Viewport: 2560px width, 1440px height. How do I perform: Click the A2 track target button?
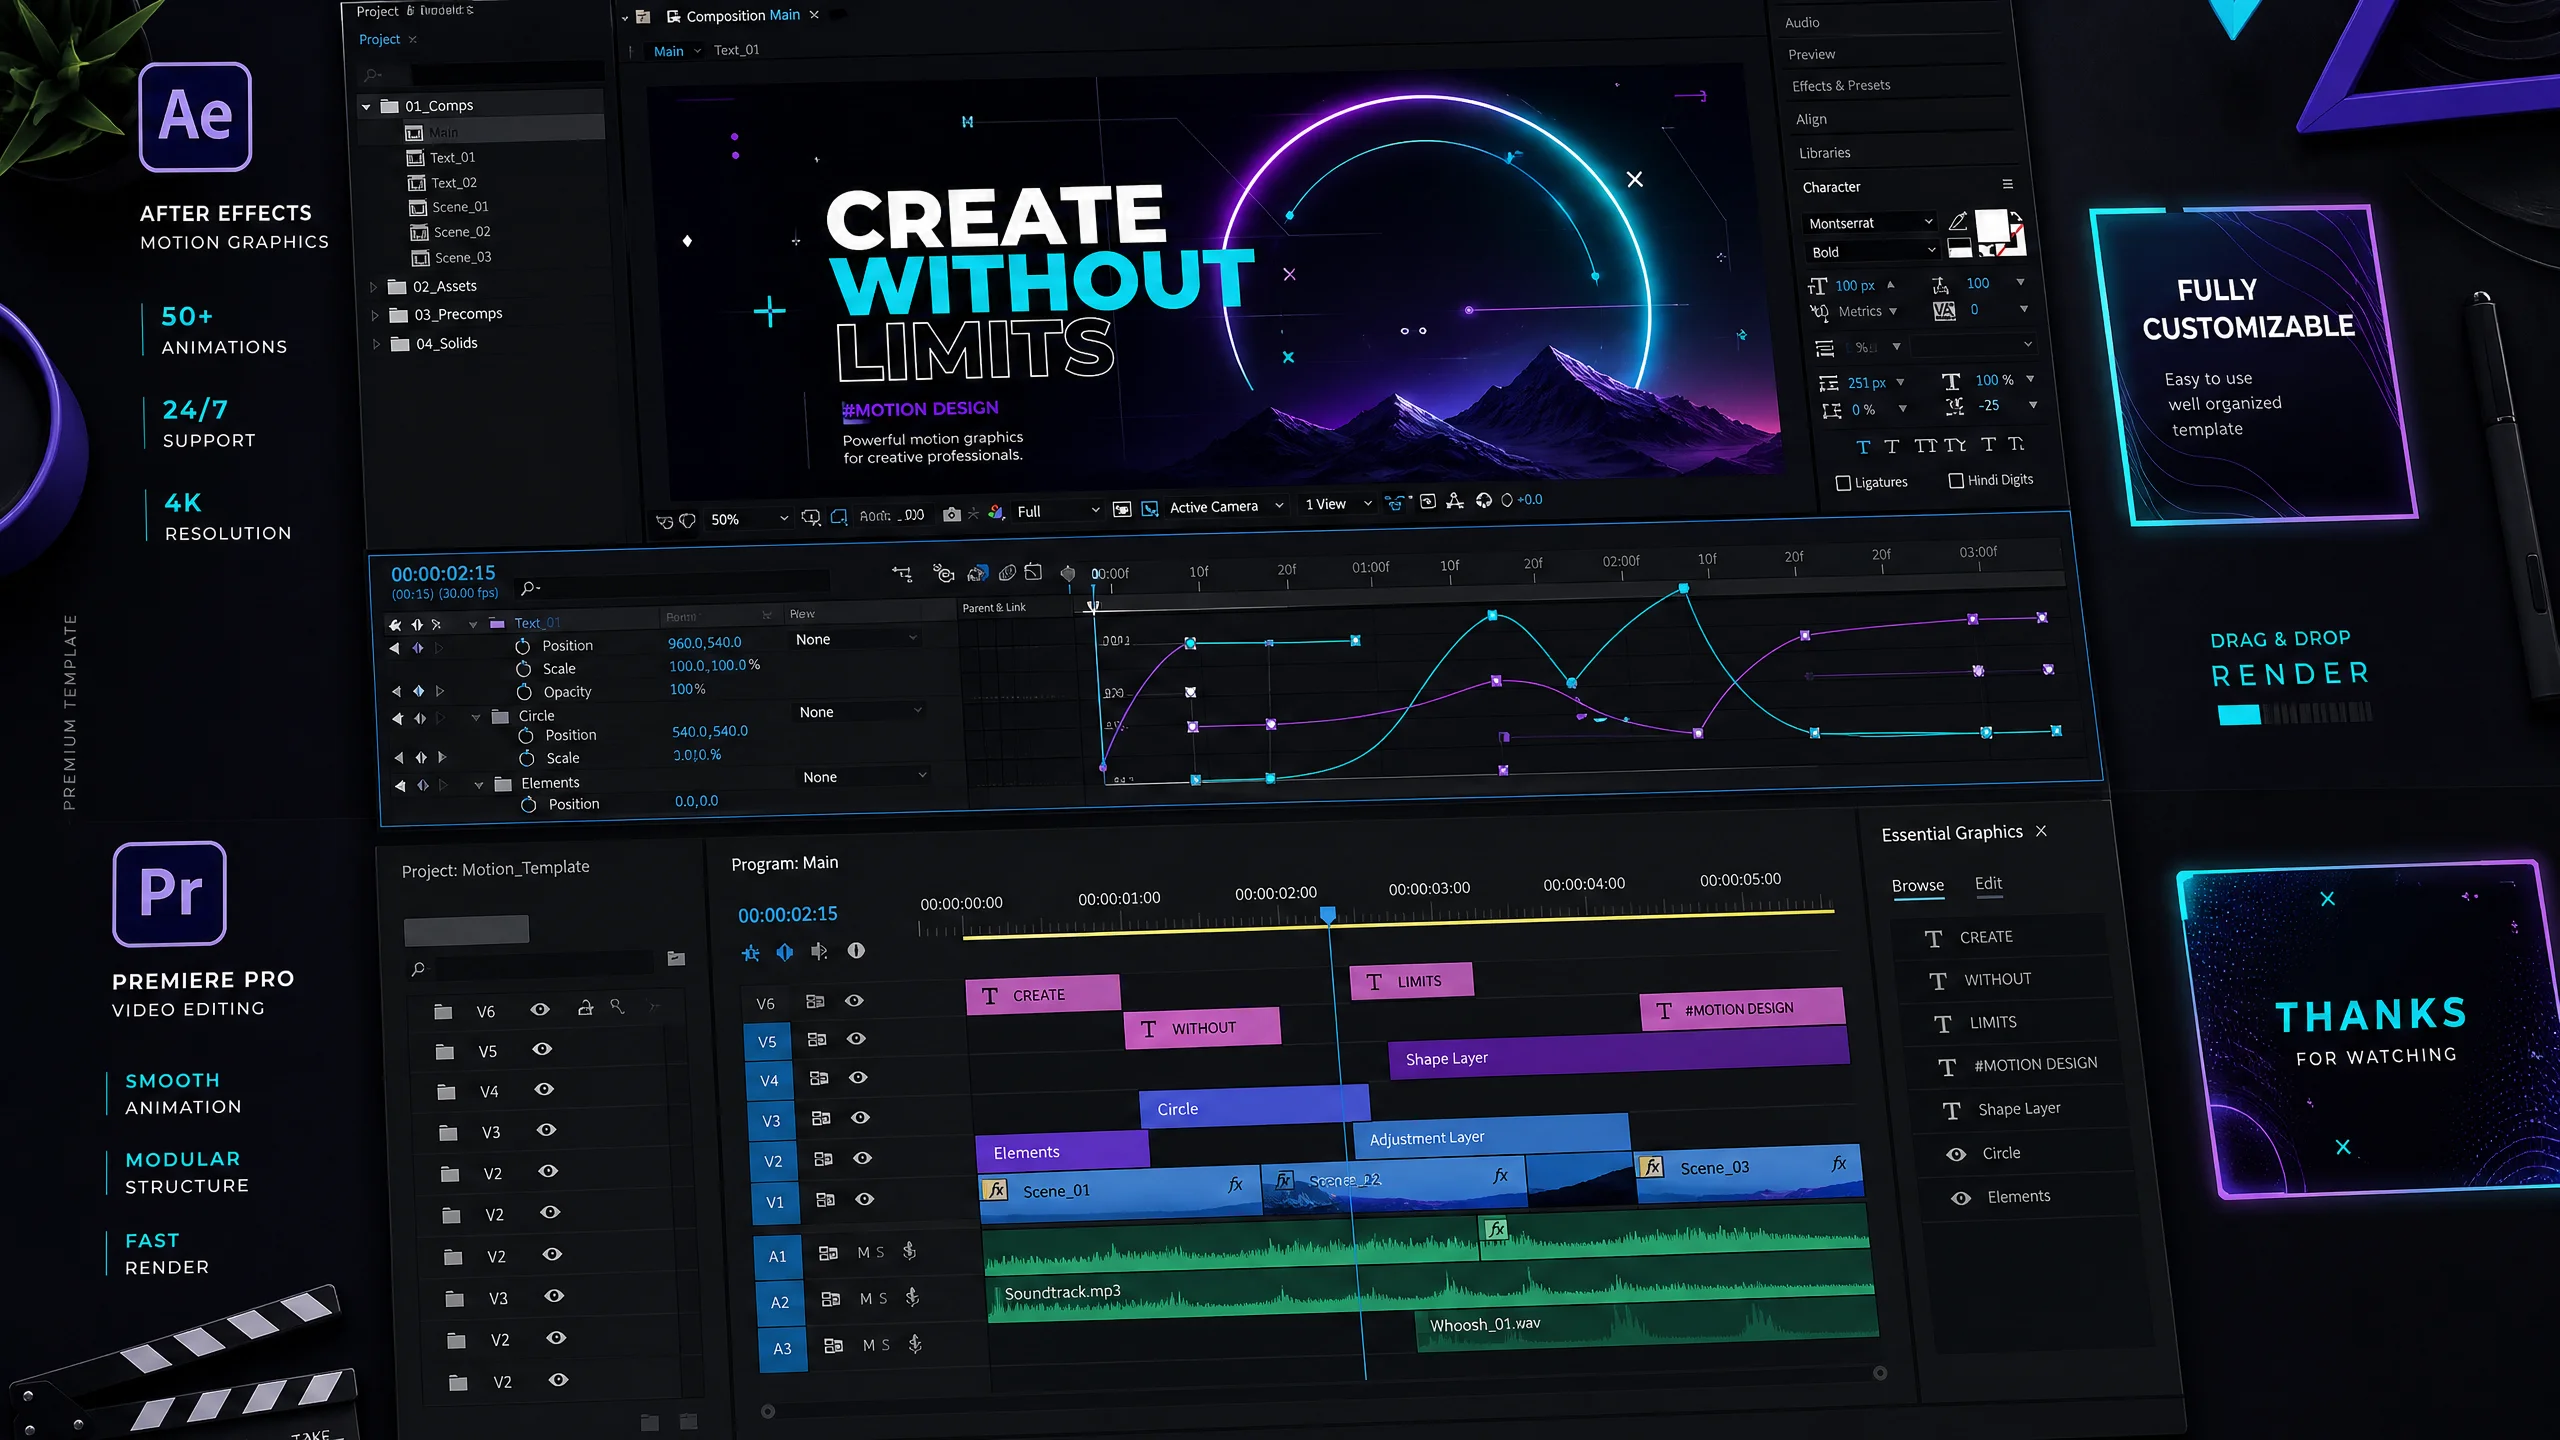tap(780, 1302)
